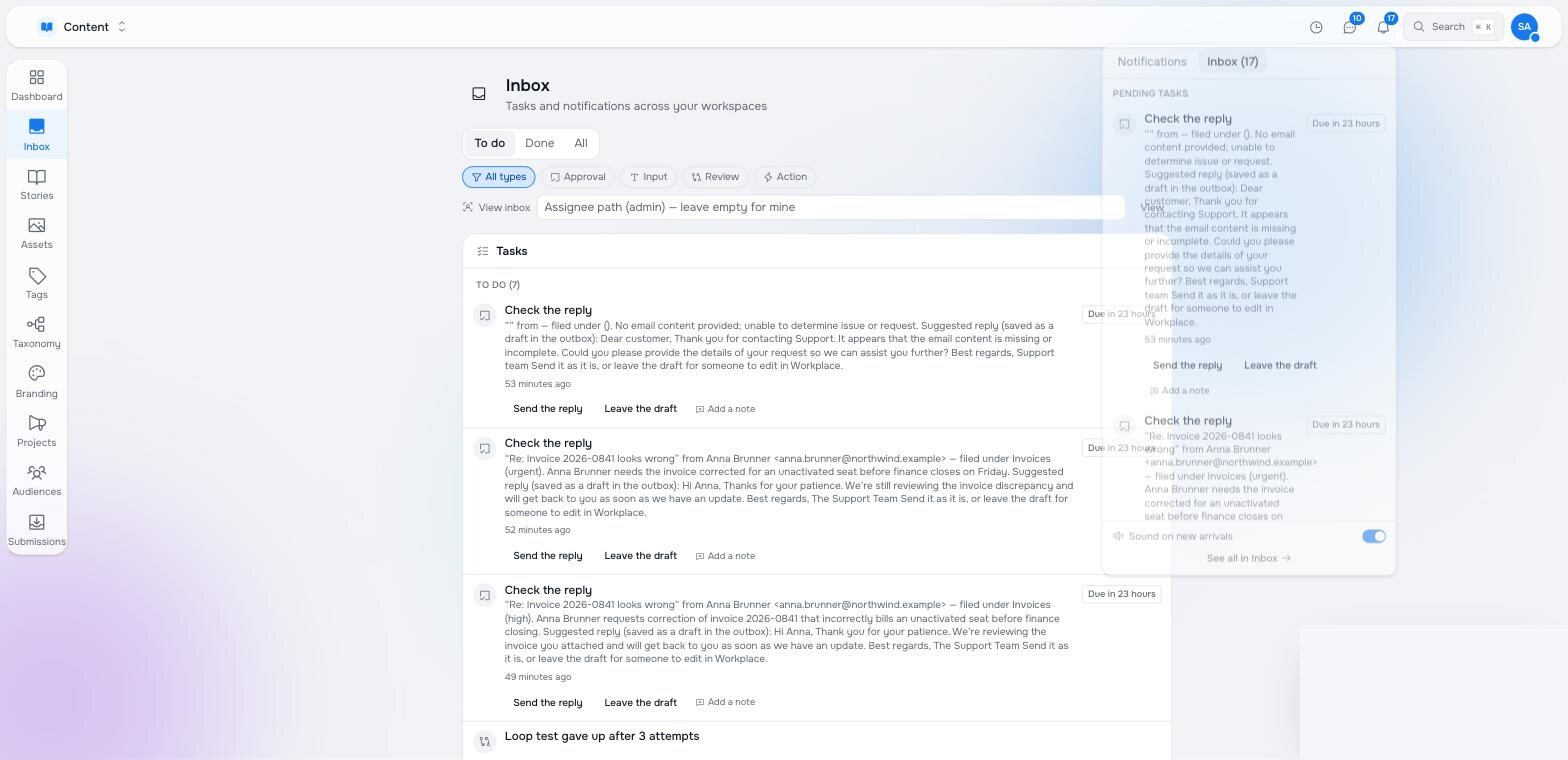
Task: Switch to Notifications tab in popup
Action: 1152,62
